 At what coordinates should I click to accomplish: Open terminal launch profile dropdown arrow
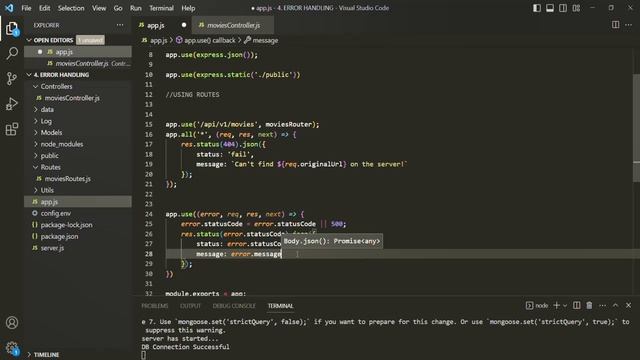click(565, 305)
